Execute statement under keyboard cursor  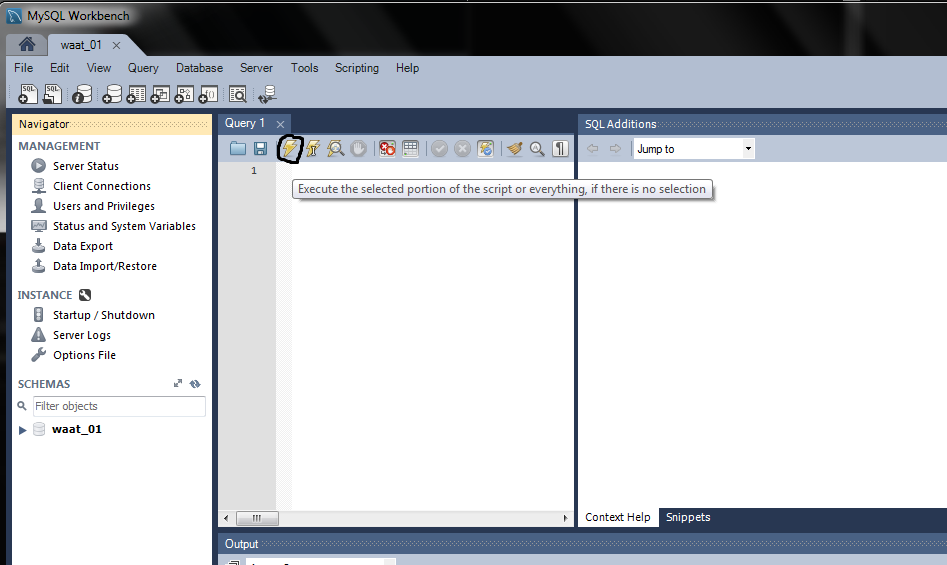pyautogui.click(x=313, y=148)
